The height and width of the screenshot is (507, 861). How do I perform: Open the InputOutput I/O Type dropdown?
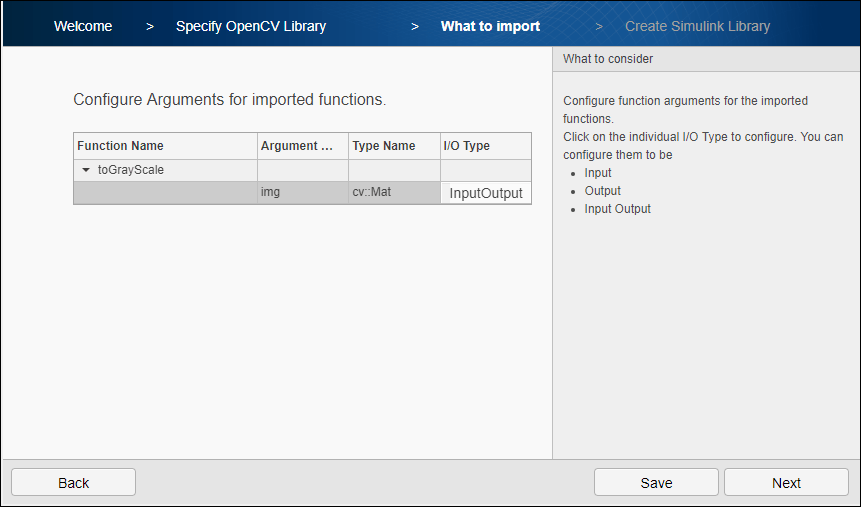(x=486, y=193)
